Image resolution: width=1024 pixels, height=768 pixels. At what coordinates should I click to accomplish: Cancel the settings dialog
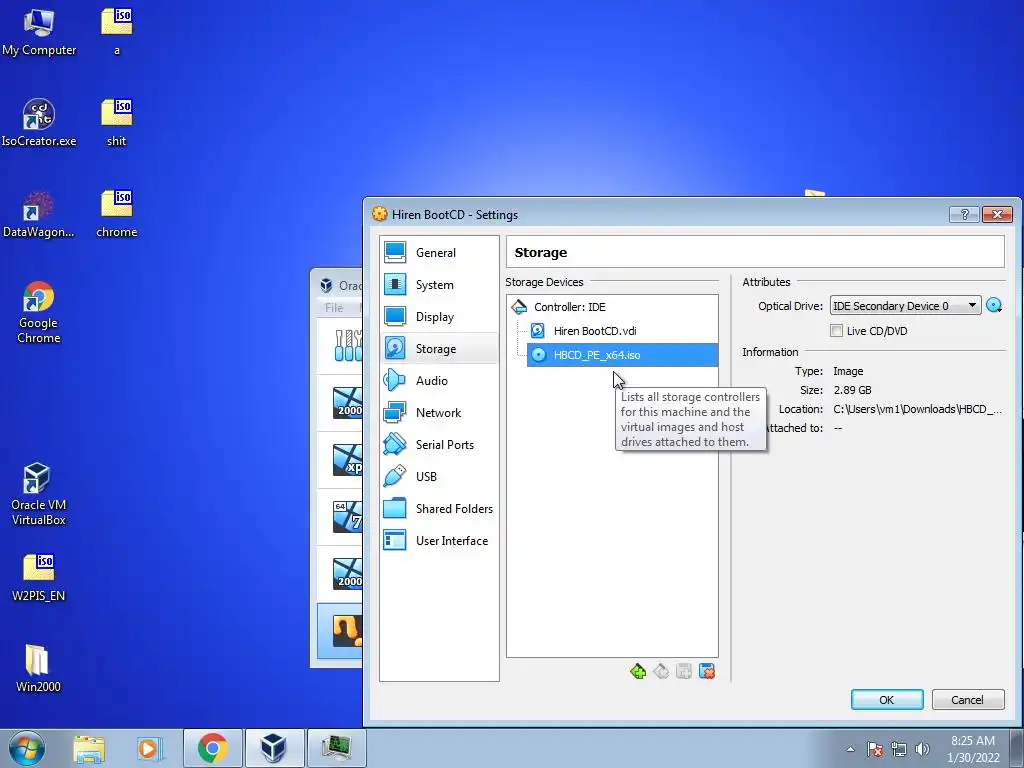point(967,699)
